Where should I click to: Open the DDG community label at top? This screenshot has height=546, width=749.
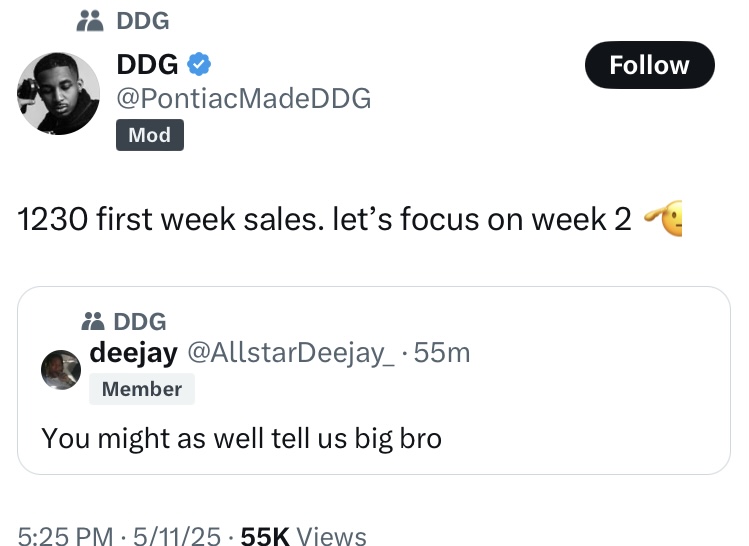click(143, 20)
